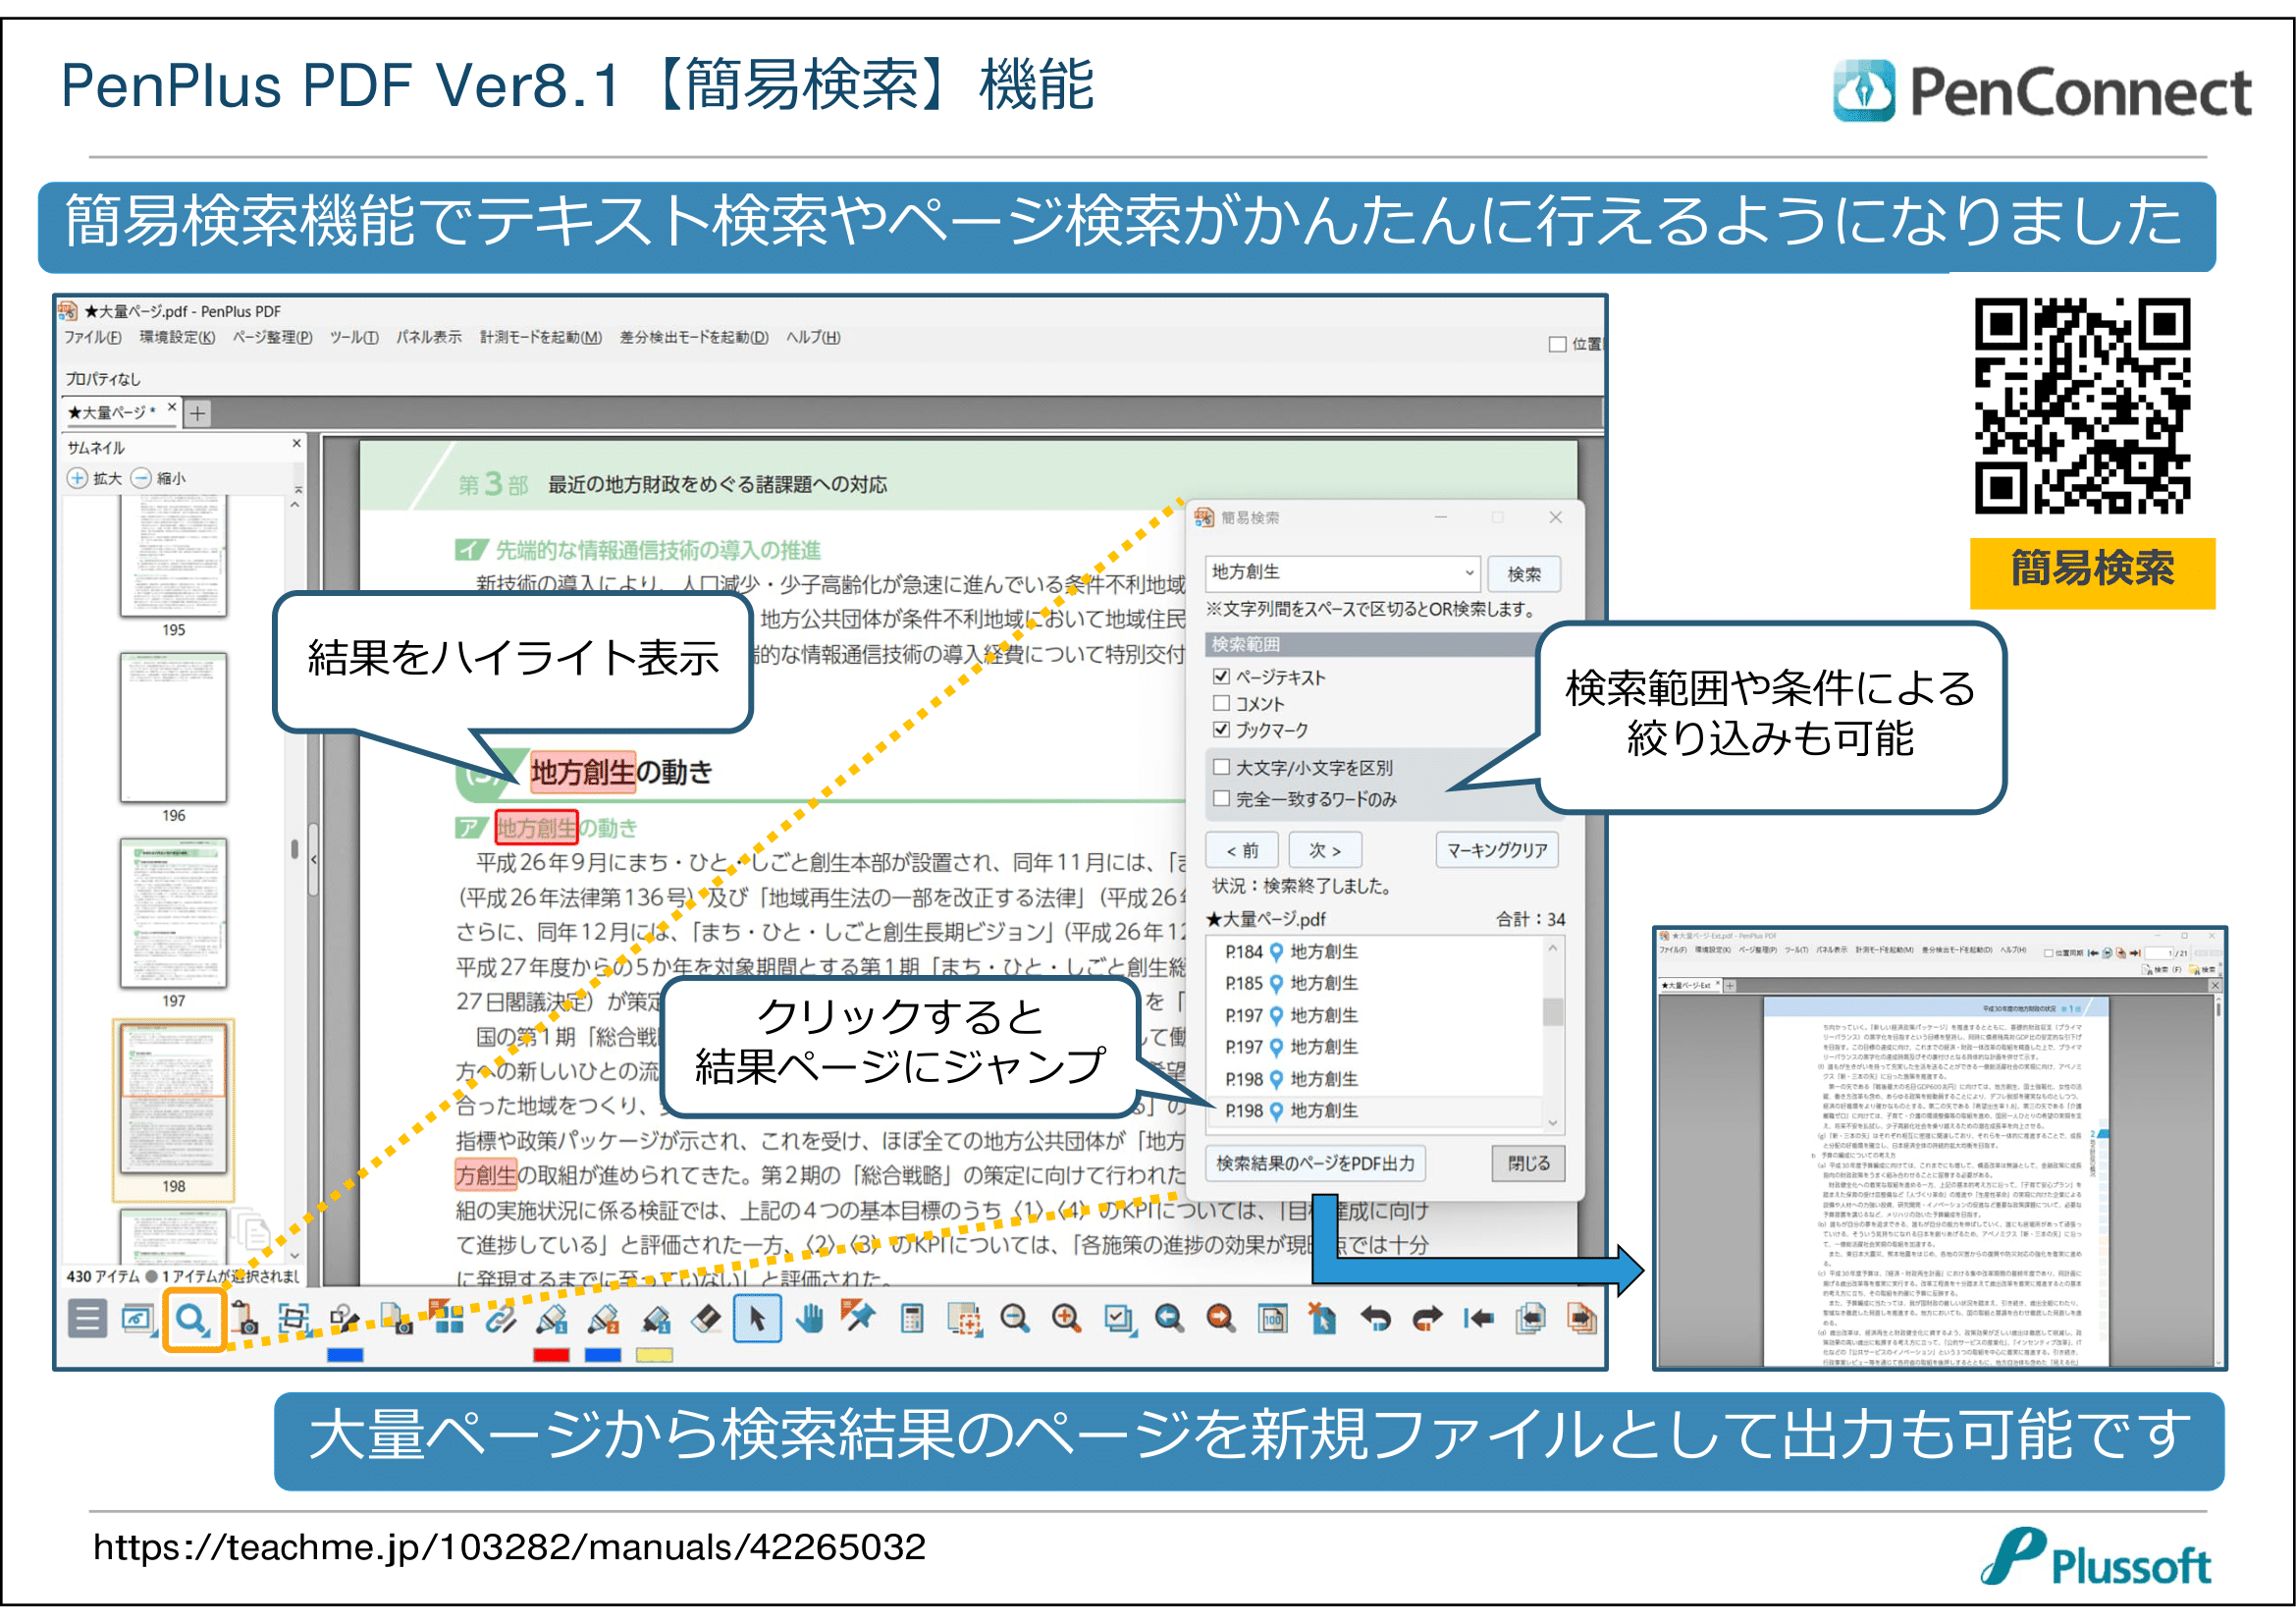
Task: Open the ページ整理(P) menu
Action: (x=272, y=337)
